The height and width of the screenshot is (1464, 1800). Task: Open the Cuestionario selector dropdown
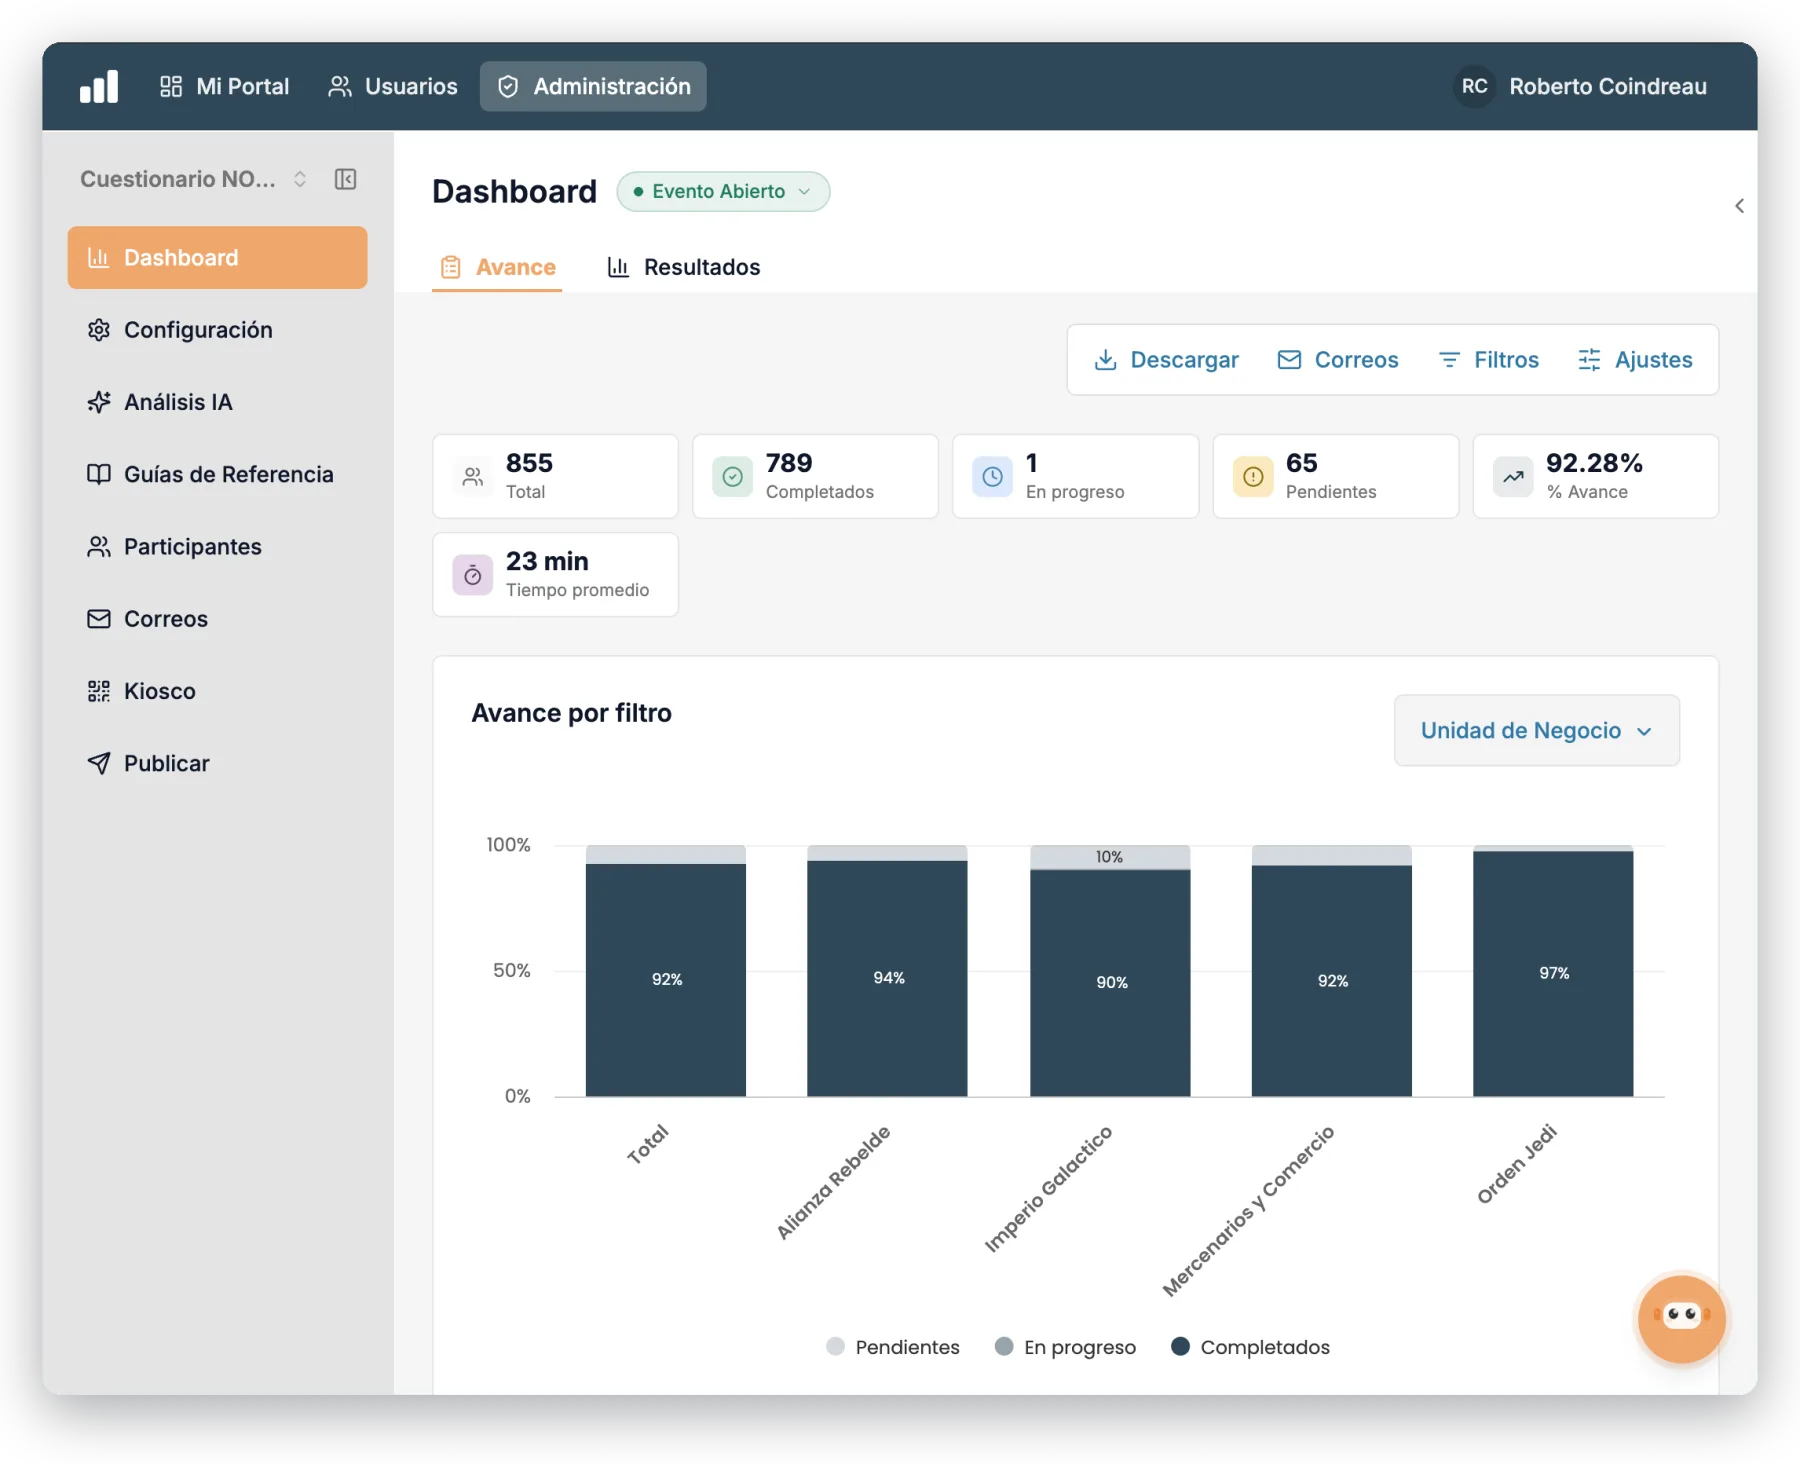pyautogui.click(x=194, y=179)
